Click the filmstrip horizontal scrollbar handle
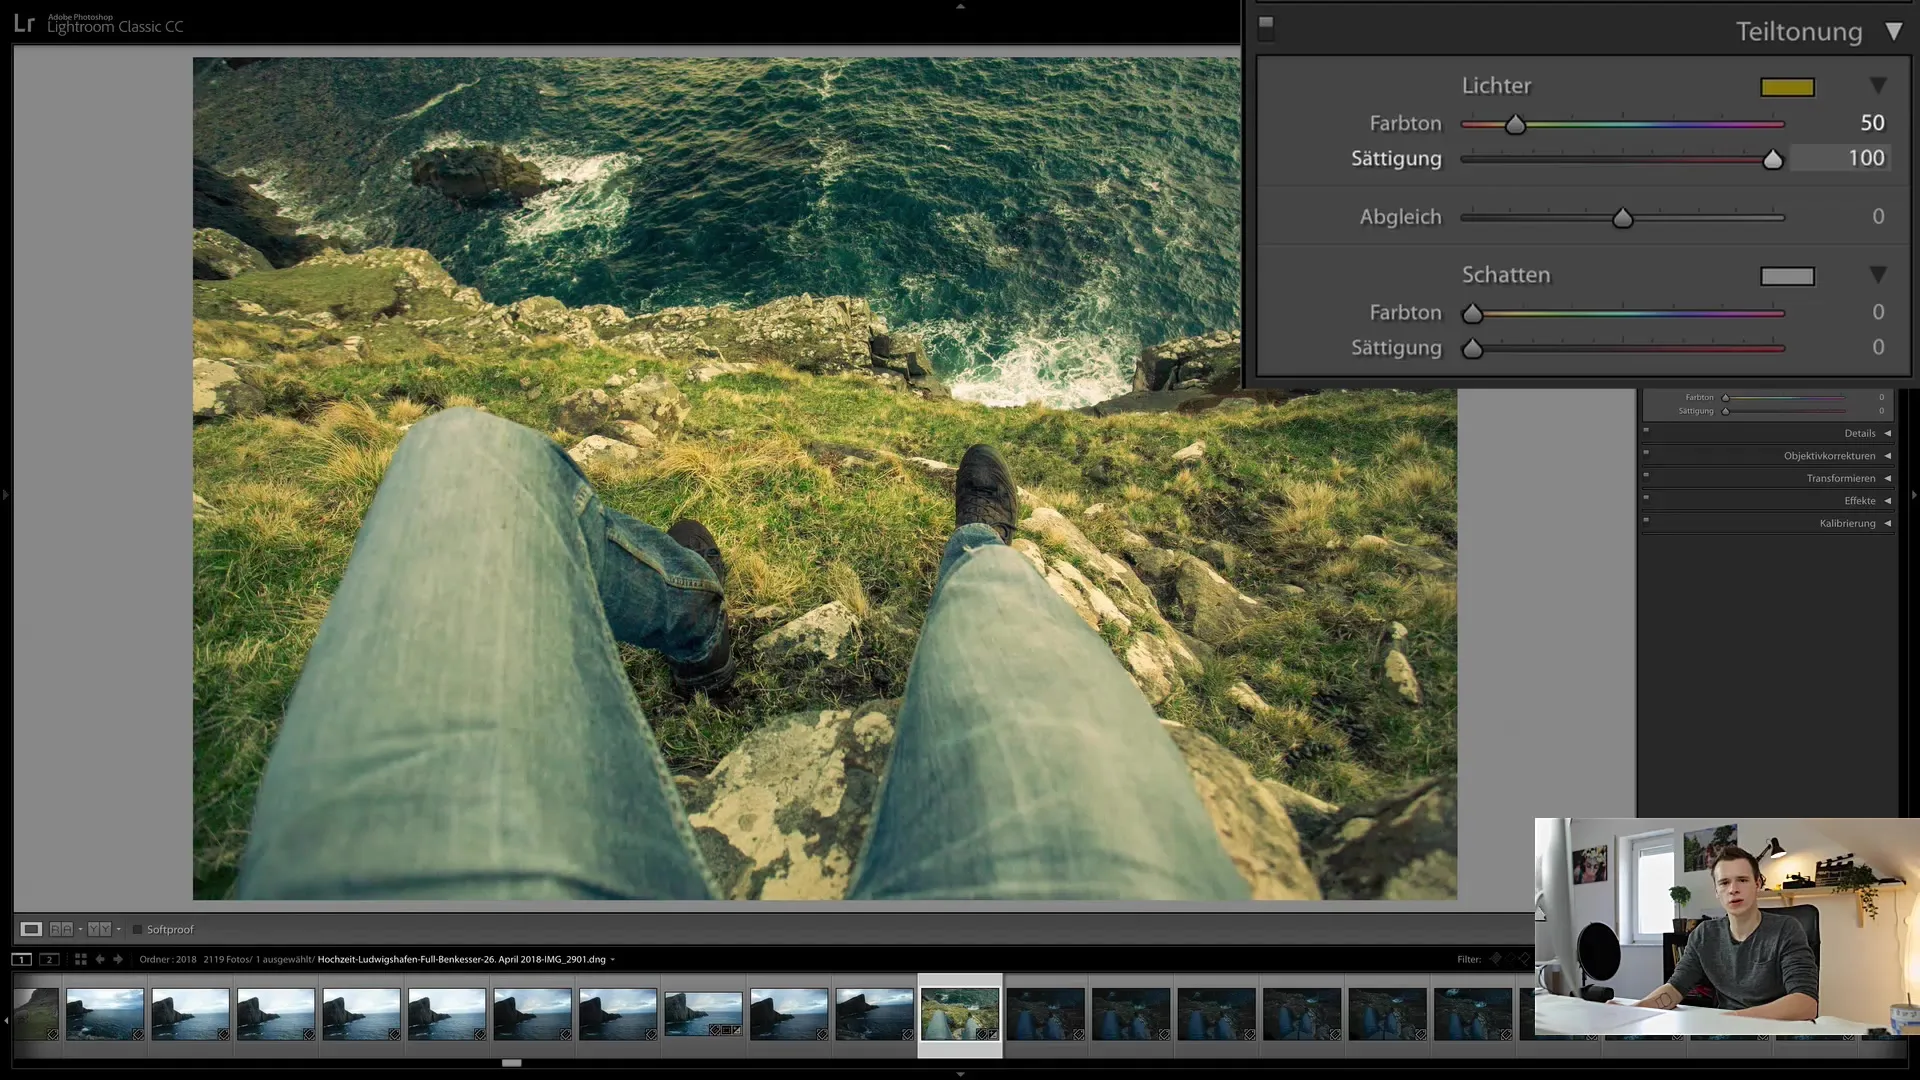1920x1080 pixels. click(x=511, y=1063)
